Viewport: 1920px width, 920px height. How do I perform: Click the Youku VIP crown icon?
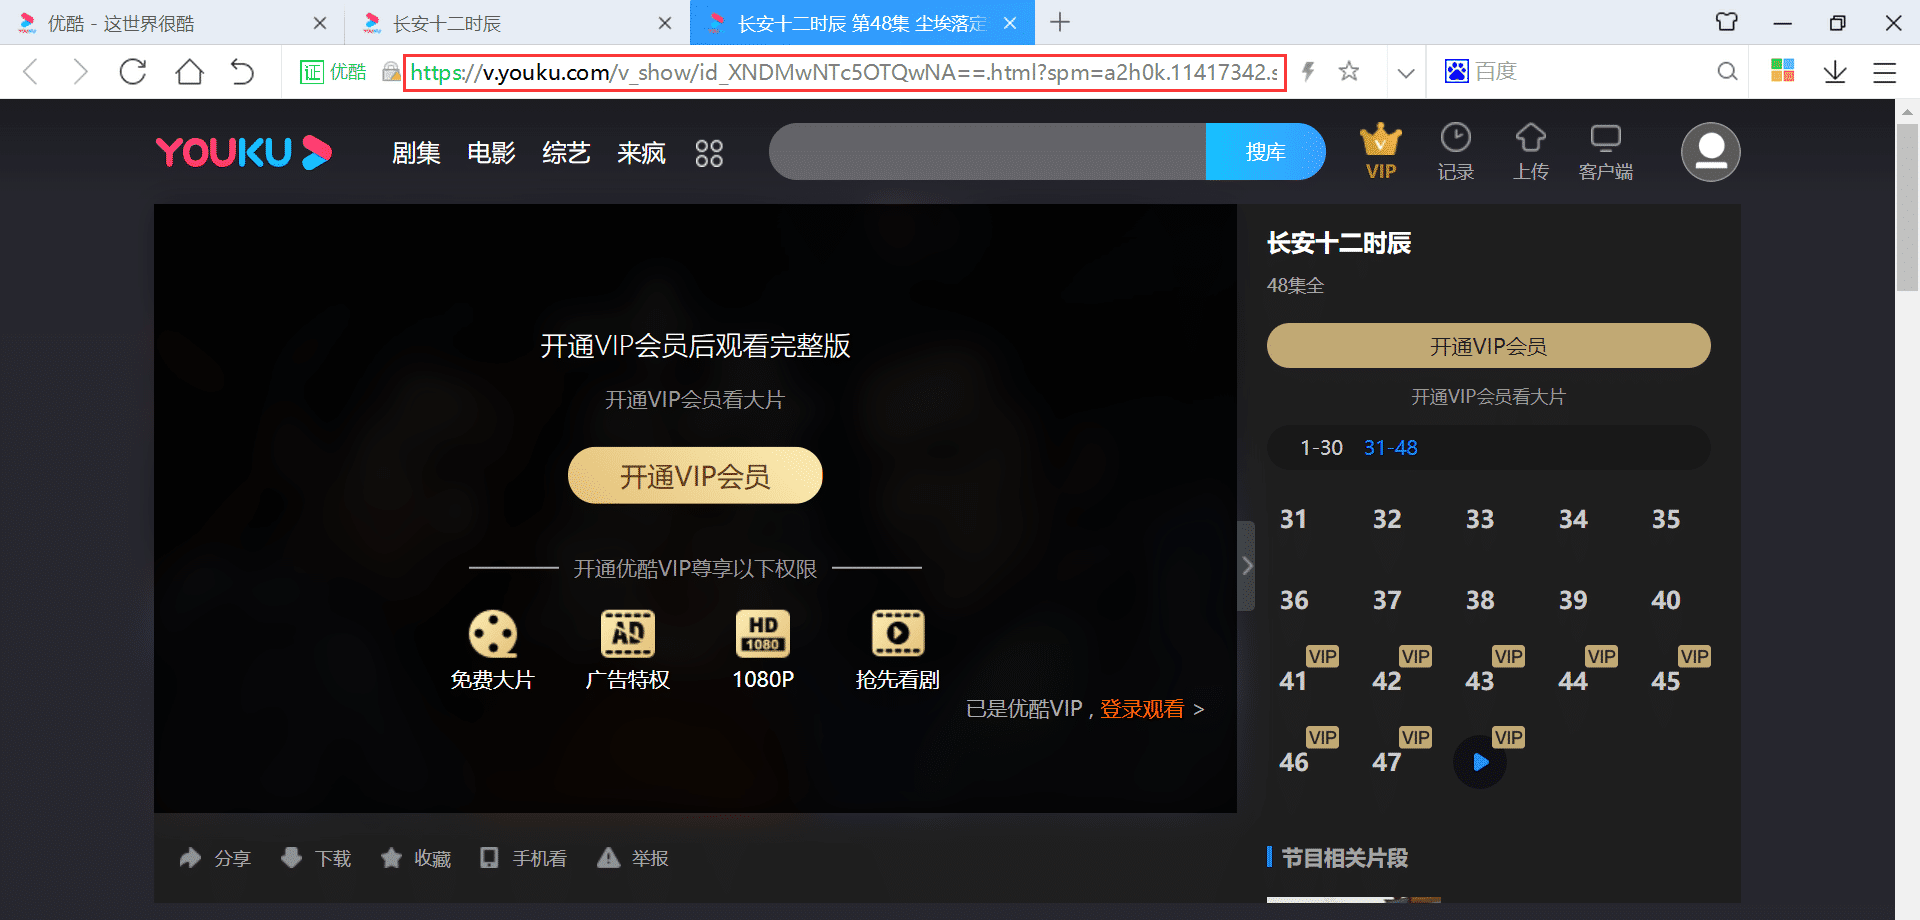tap(1380, 141)
